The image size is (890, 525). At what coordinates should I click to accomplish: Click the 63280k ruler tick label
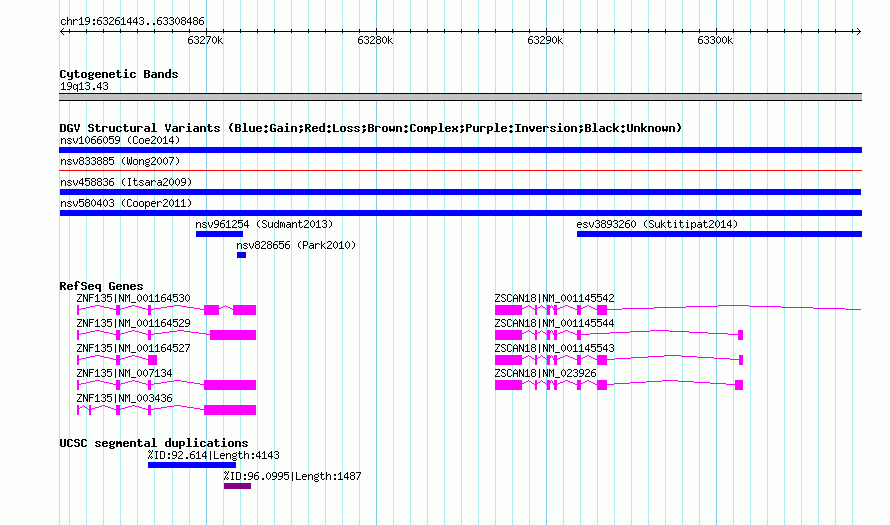(x=375, y=40)
